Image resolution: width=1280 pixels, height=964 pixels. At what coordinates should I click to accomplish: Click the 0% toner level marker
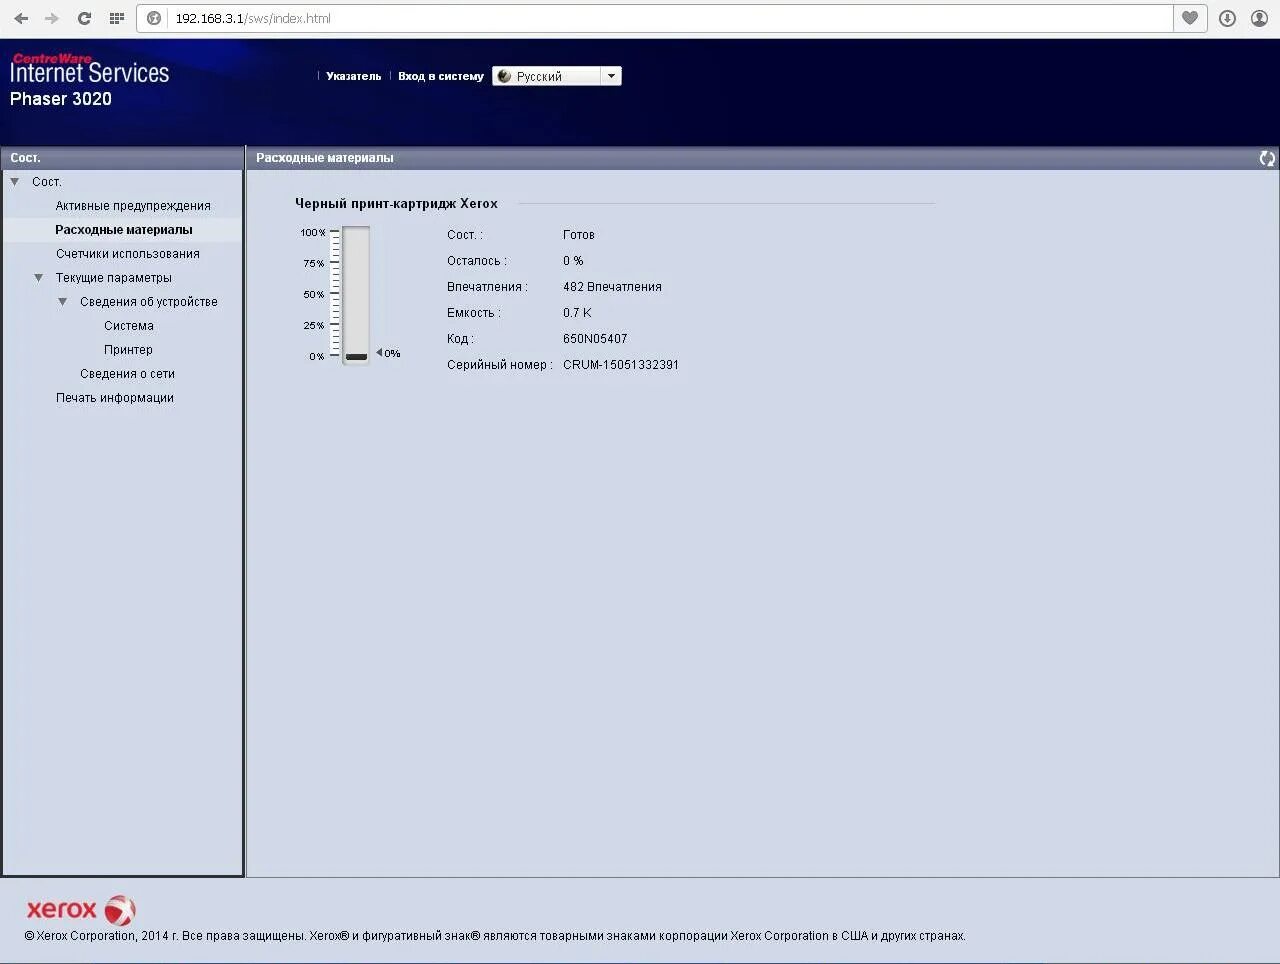388,353
